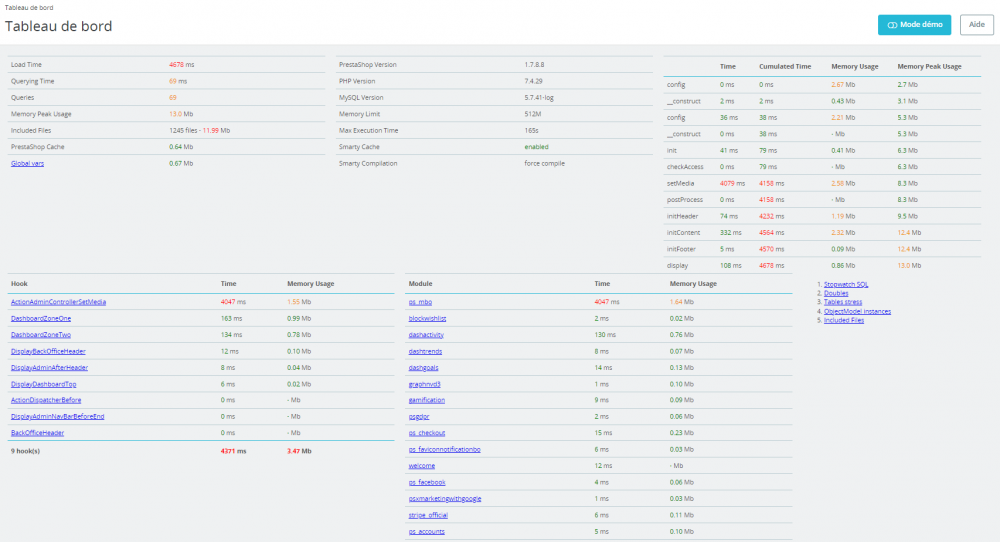This screenshot has width=1000, height=542.
Task: Open BackOfficeHeader hook link
Action: coord(37,433)
